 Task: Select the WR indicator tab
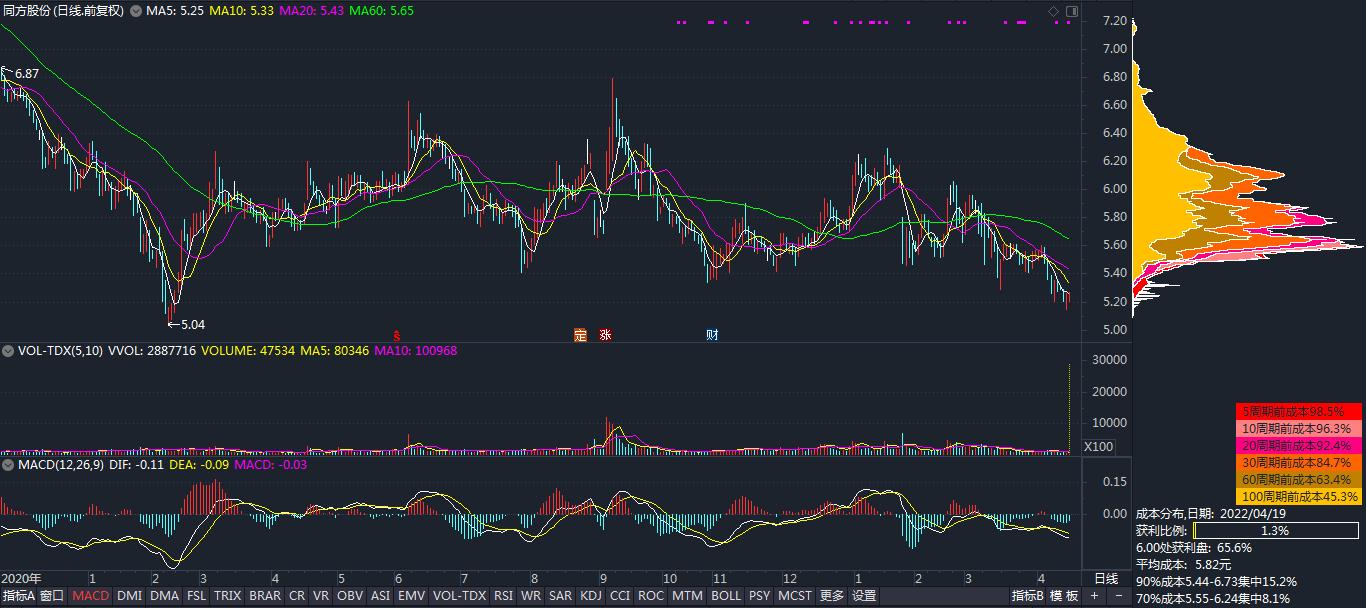pos(531,596)
